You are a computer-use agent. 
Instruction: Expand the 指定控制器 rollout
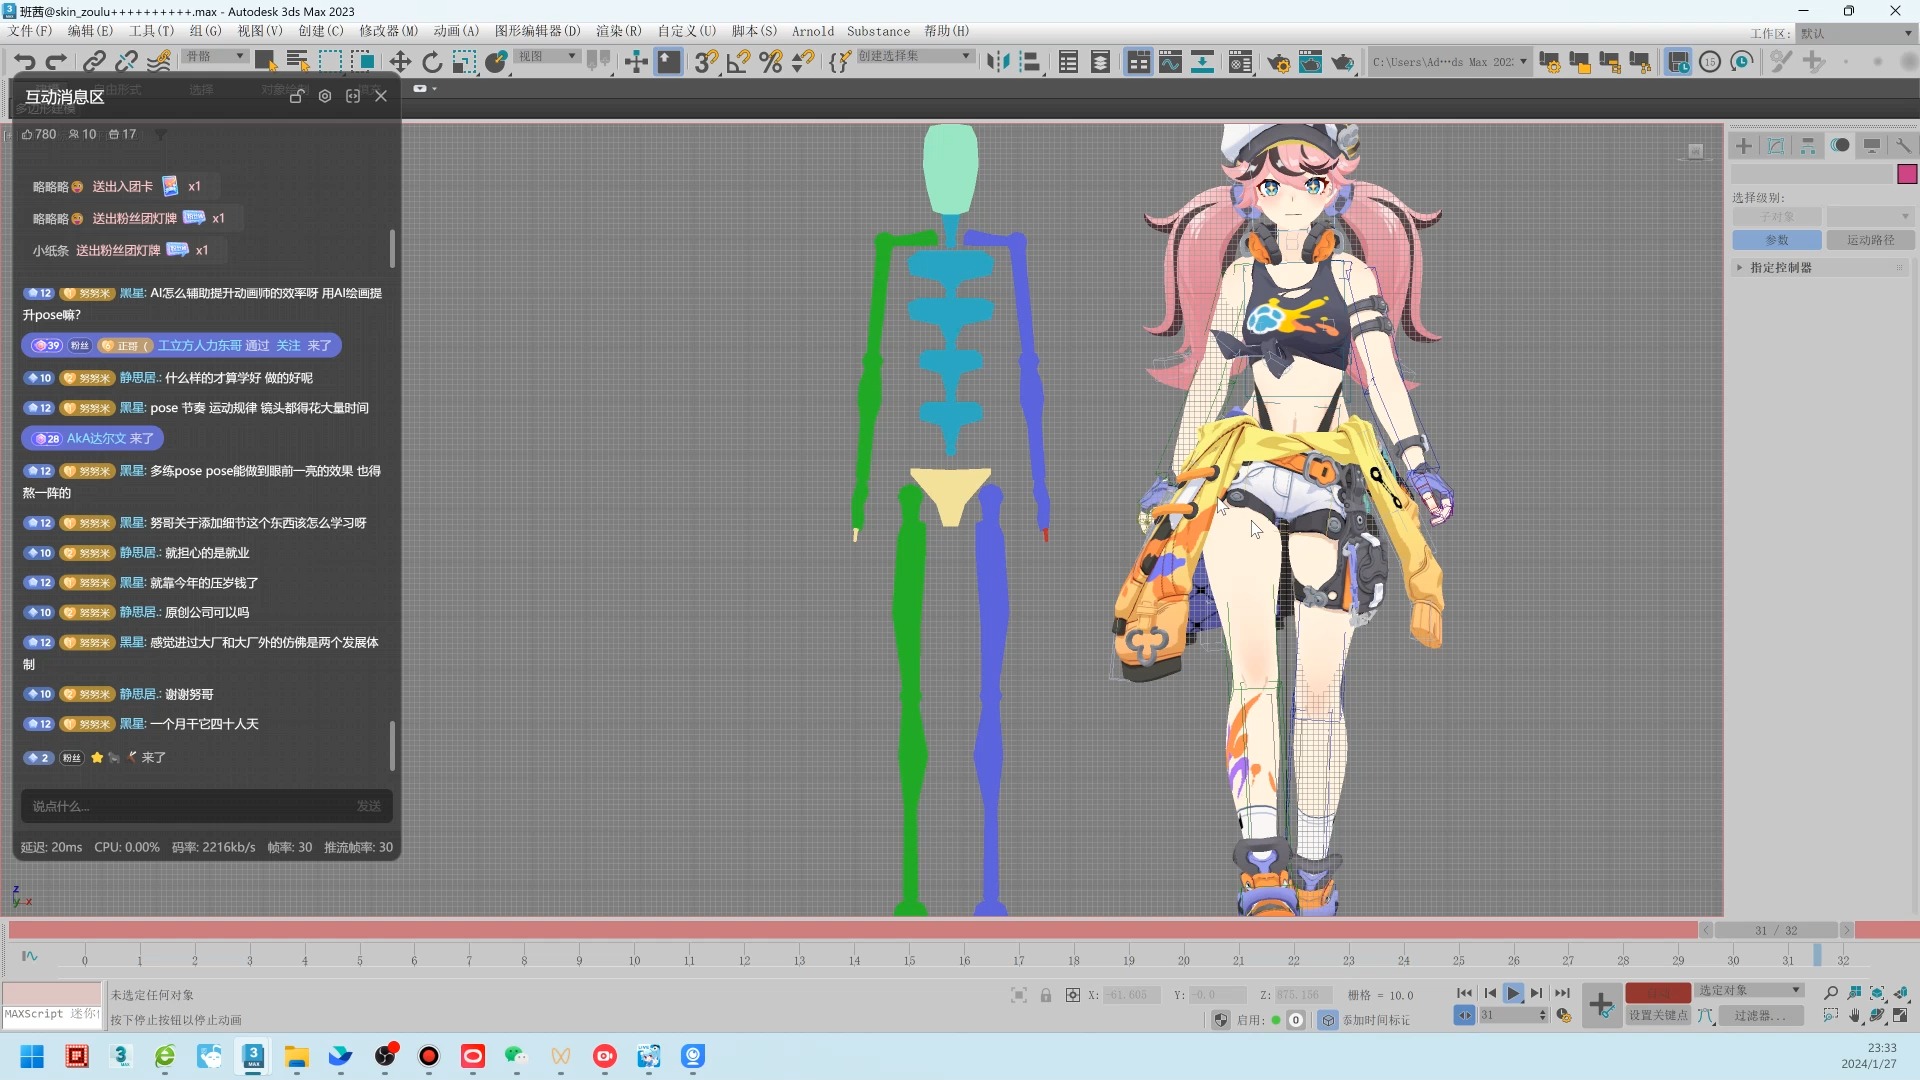click(1820, 268)
